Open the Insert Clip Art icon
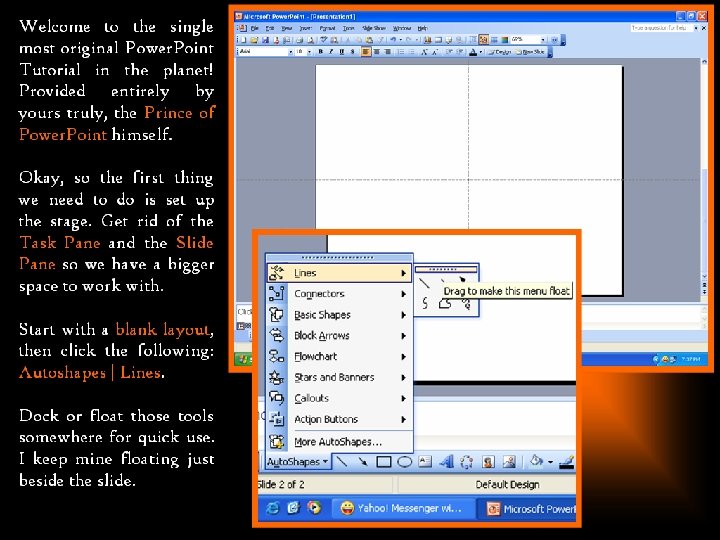 [488, 462]
